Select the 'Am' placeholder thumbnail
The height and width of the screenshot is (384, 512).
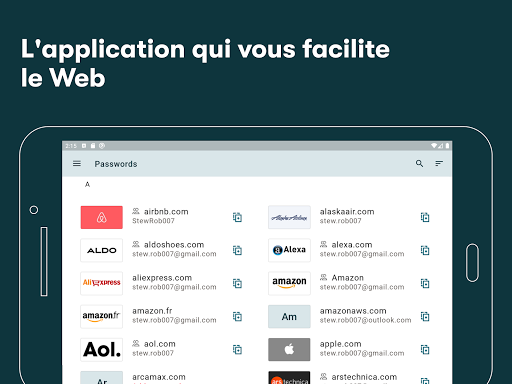tap(289, 316)
